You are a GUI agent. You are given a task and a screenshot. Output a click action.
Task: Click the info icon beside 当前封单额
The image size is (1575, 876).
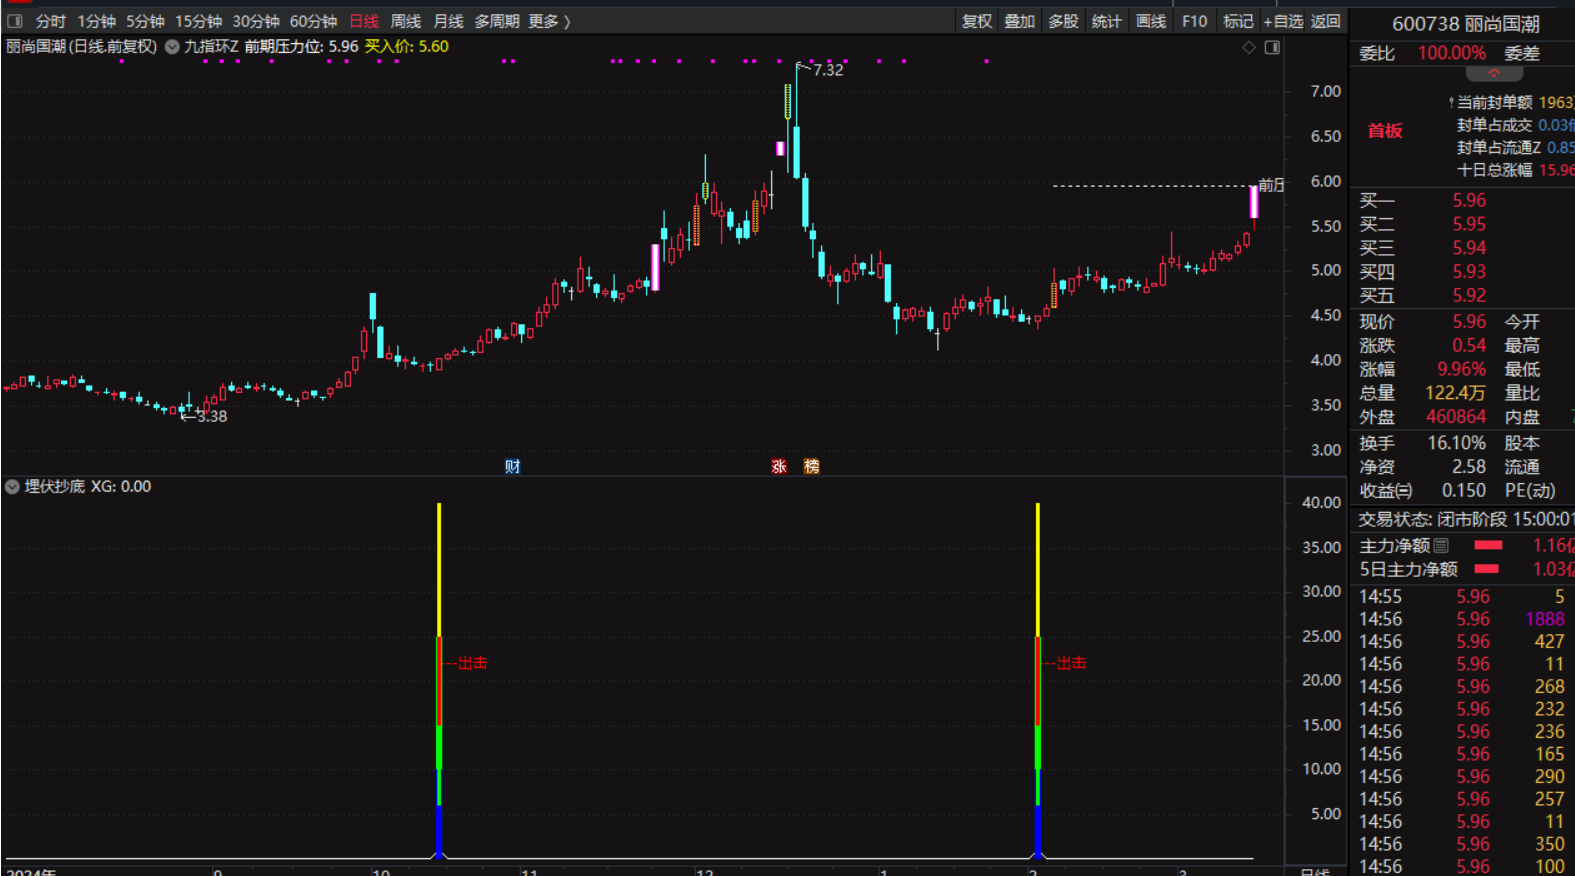[x=1450, y=102]
